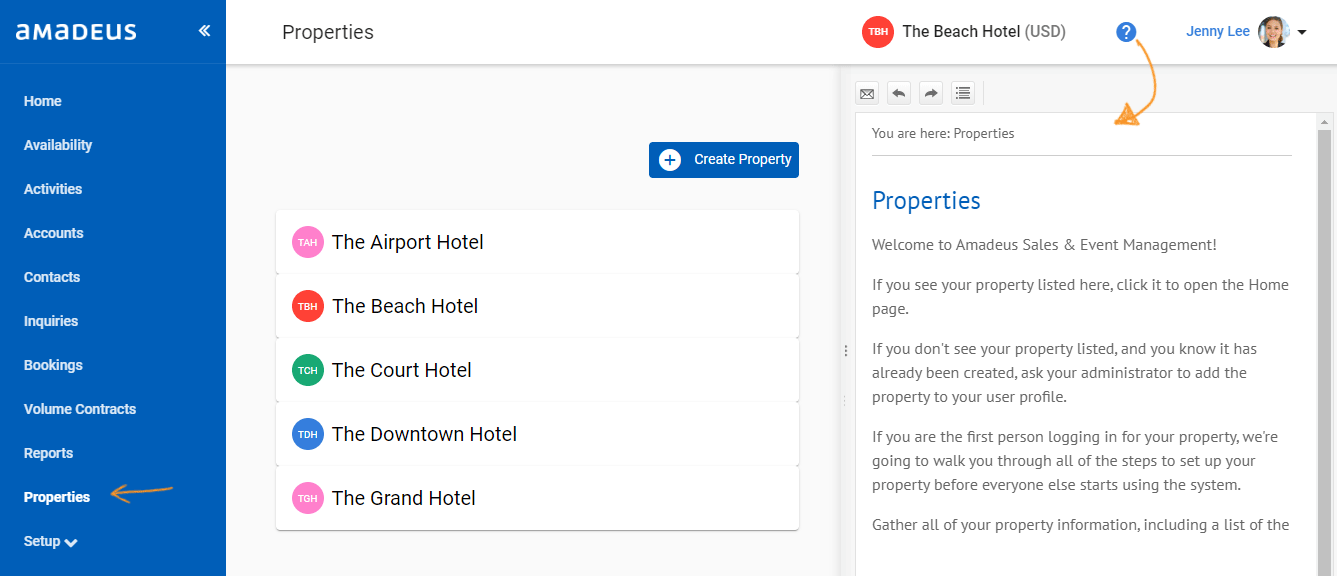The image size is (1337, 576).
Task: Go to Bookings in the sidebar
Action: coord(53,365)
